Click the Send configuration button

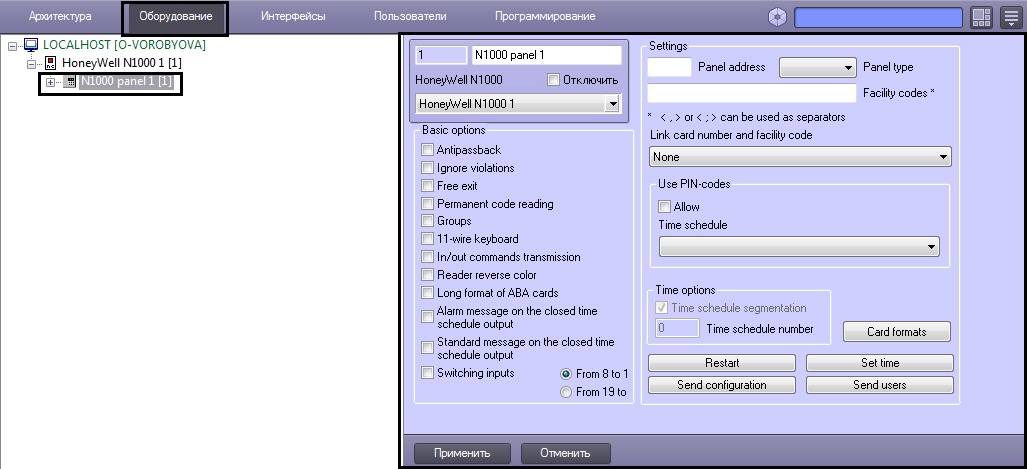[722, 385]
